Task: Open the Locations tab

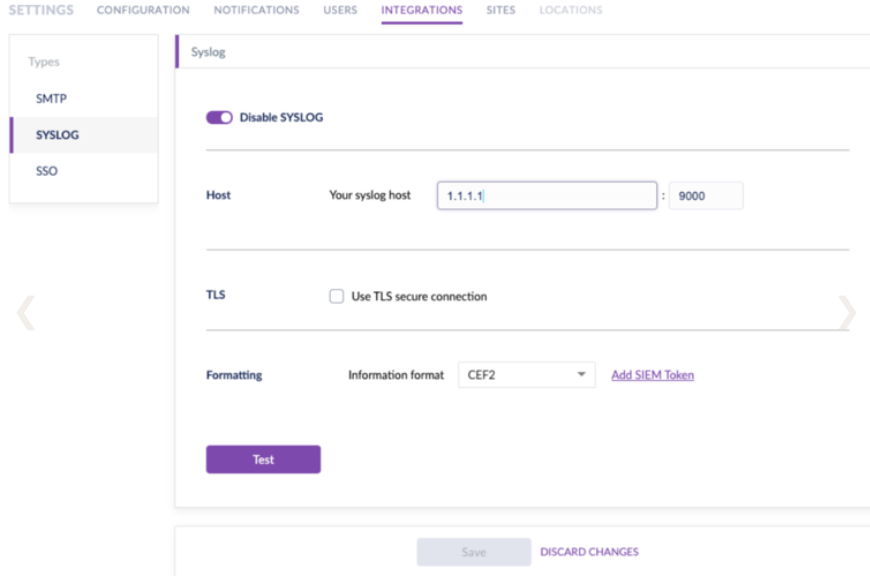Action: (570, 10)
